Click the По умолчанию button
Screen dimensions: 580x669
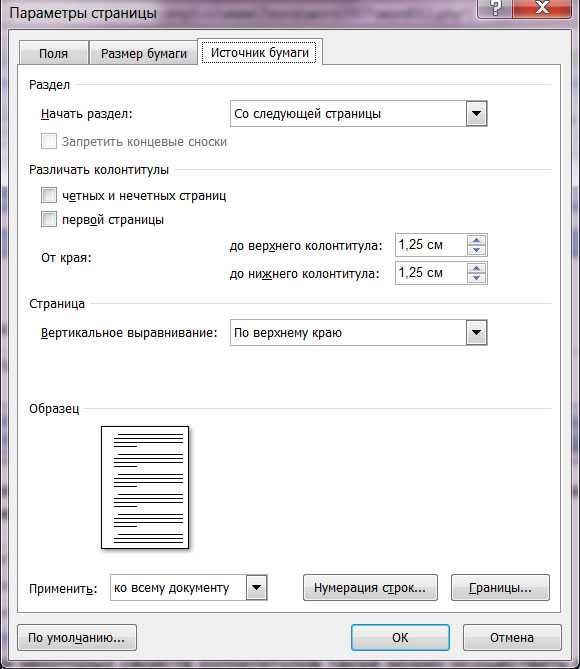77,637
